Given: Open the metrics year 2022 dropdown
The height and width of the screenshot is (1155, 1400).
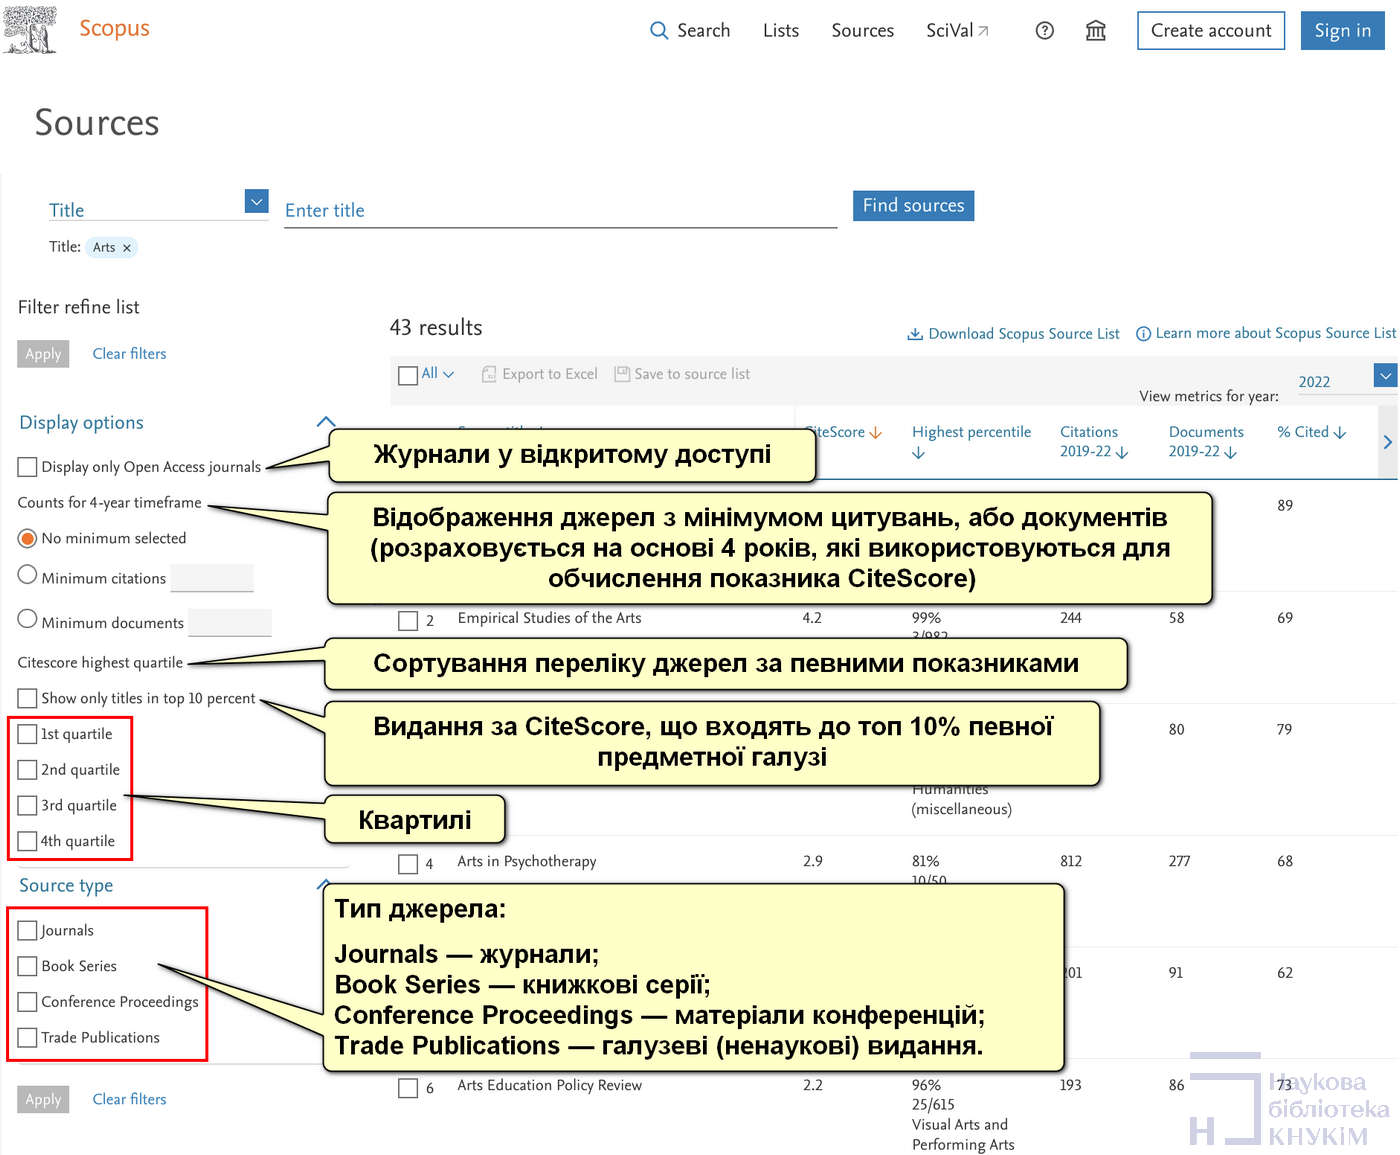Looking at the screenshot, I should [1385, 376].
